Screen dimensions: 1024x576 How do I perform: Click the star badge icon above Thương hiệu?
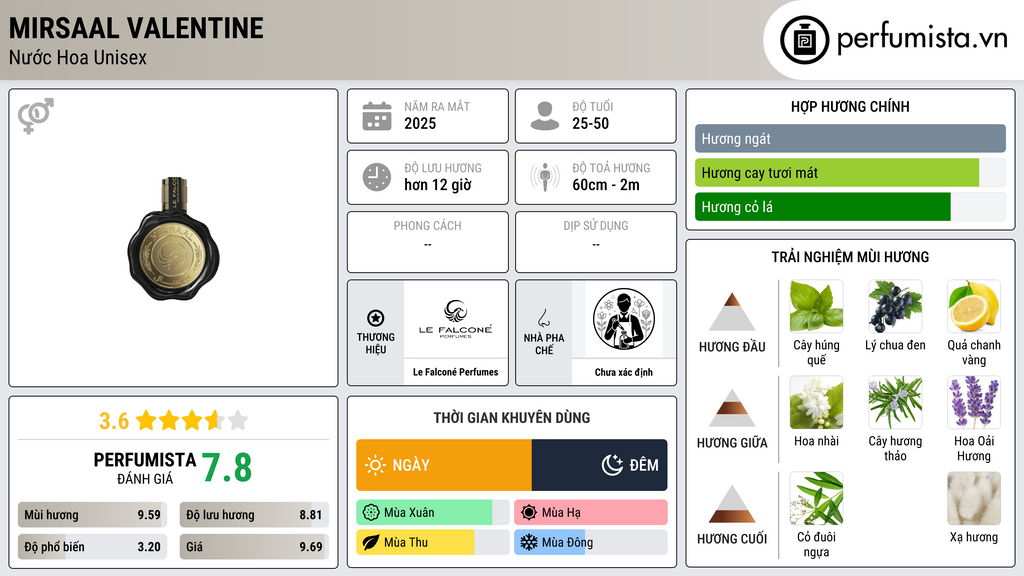(376, 318)
